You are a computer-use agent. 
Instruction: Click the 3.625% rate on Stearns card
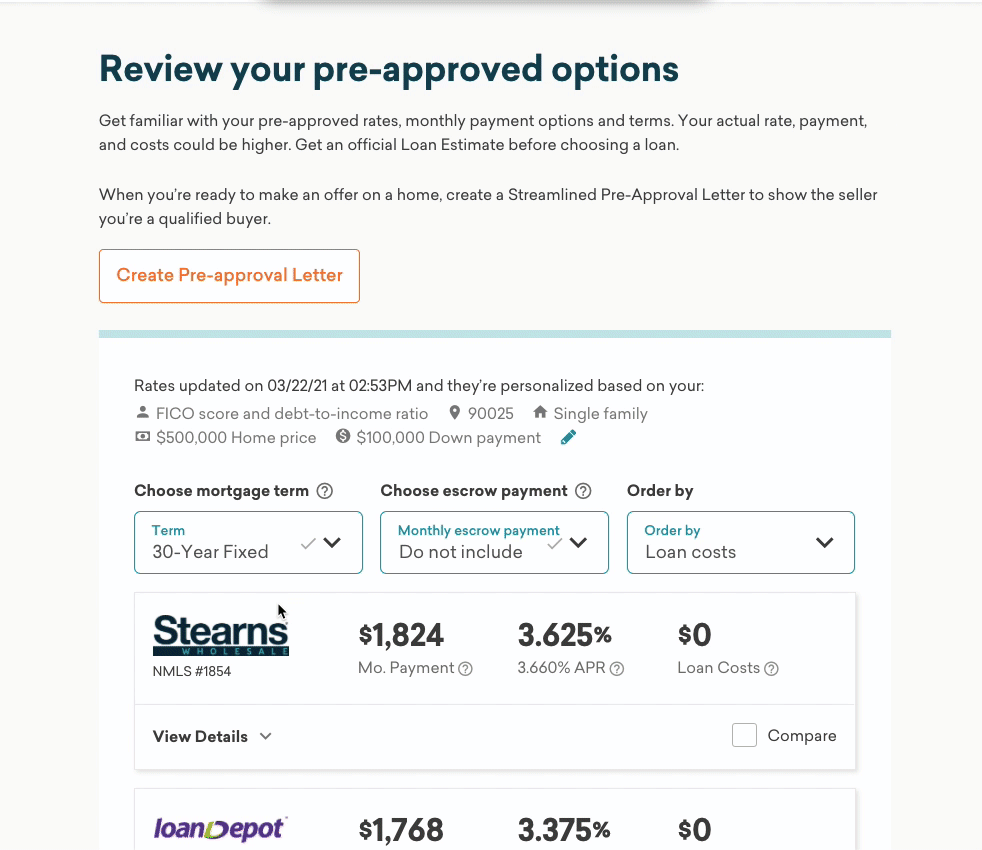564,635
